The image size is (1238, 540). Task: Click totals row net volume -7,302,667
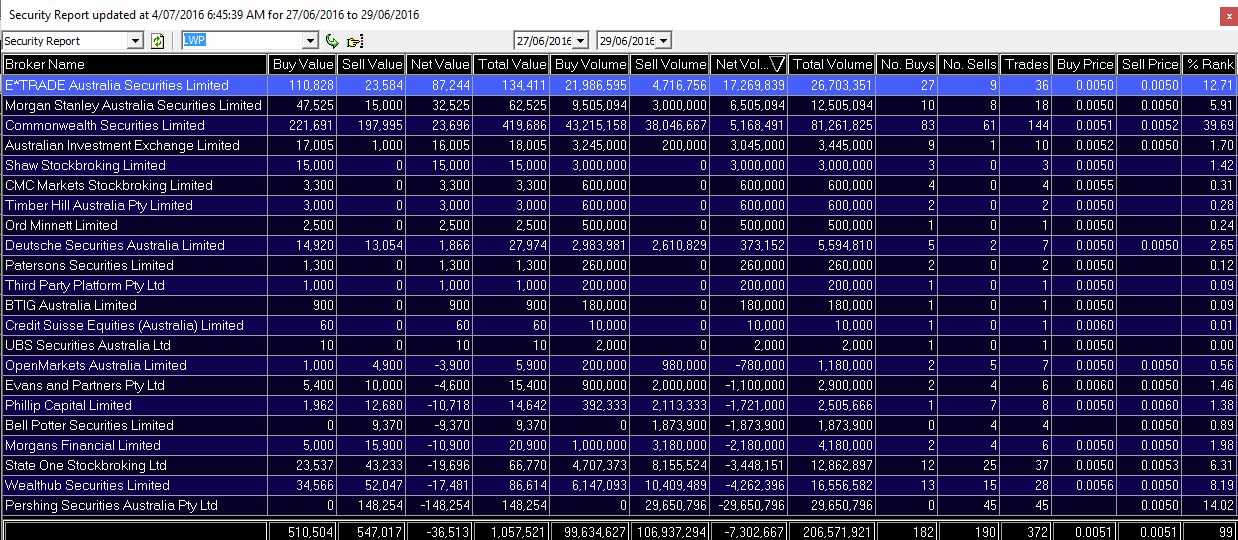(749, 530)
